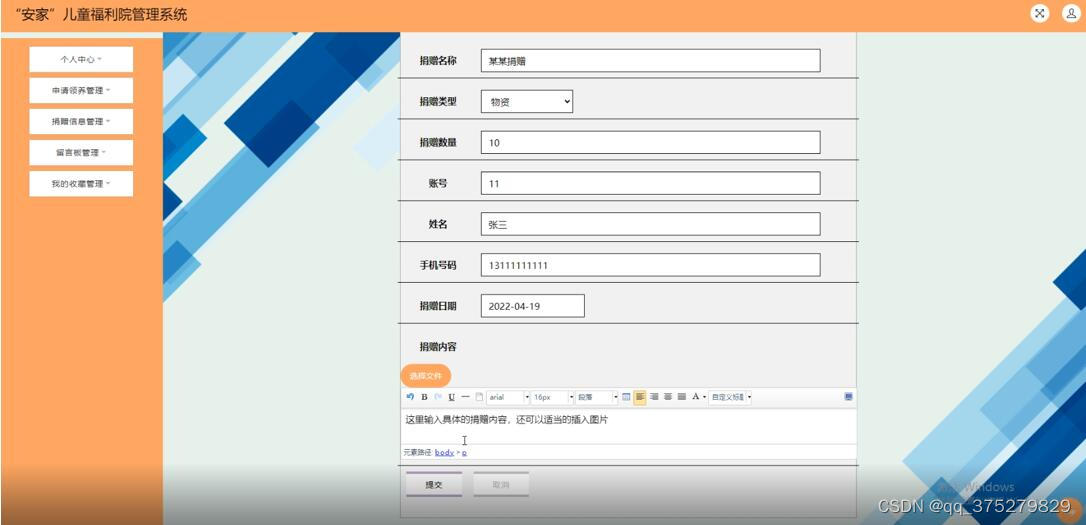Expand the 捐赠信息管理 sidebar menu
1086x525 pixels.
(81, 121)
